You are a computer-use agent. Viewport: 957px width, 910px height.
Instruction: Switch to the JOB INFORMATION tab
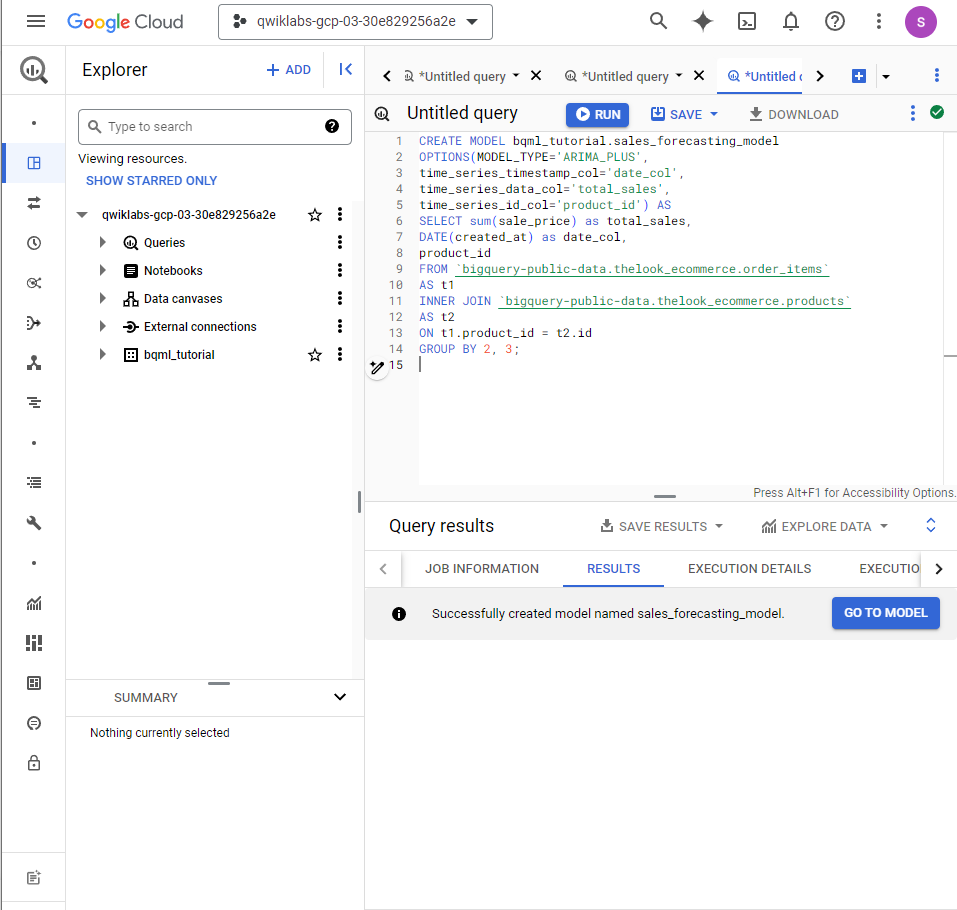click(482, 569)
